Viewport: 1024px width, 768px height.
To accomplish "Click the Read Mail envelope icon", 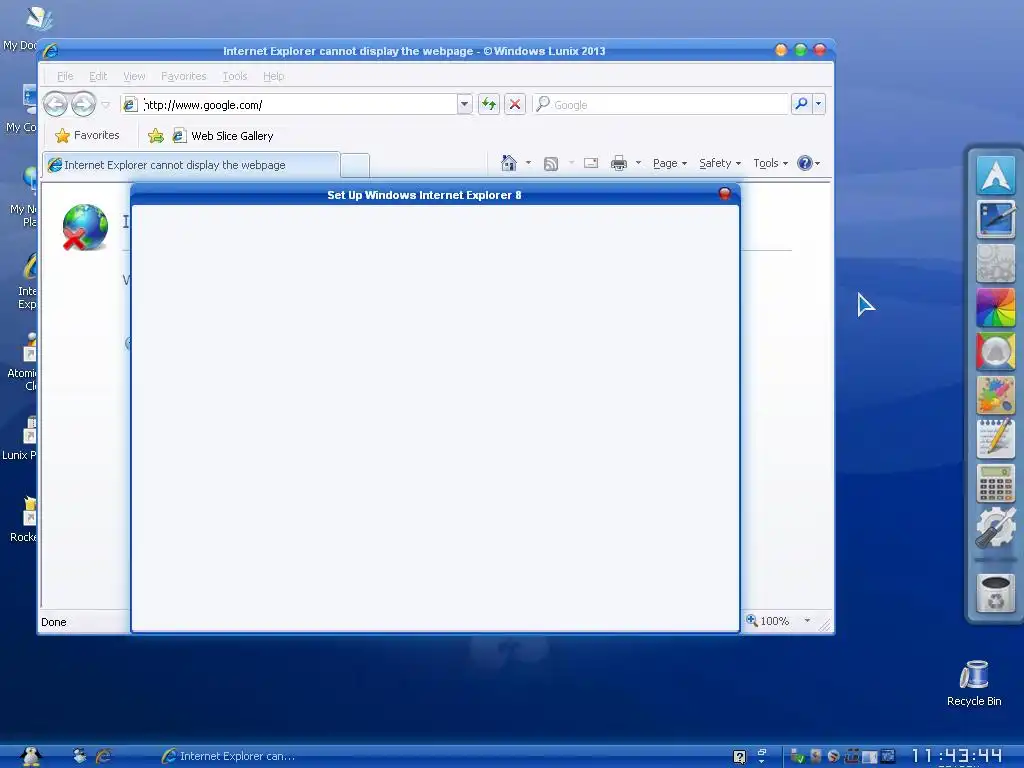I will click(x=591, y=163).
